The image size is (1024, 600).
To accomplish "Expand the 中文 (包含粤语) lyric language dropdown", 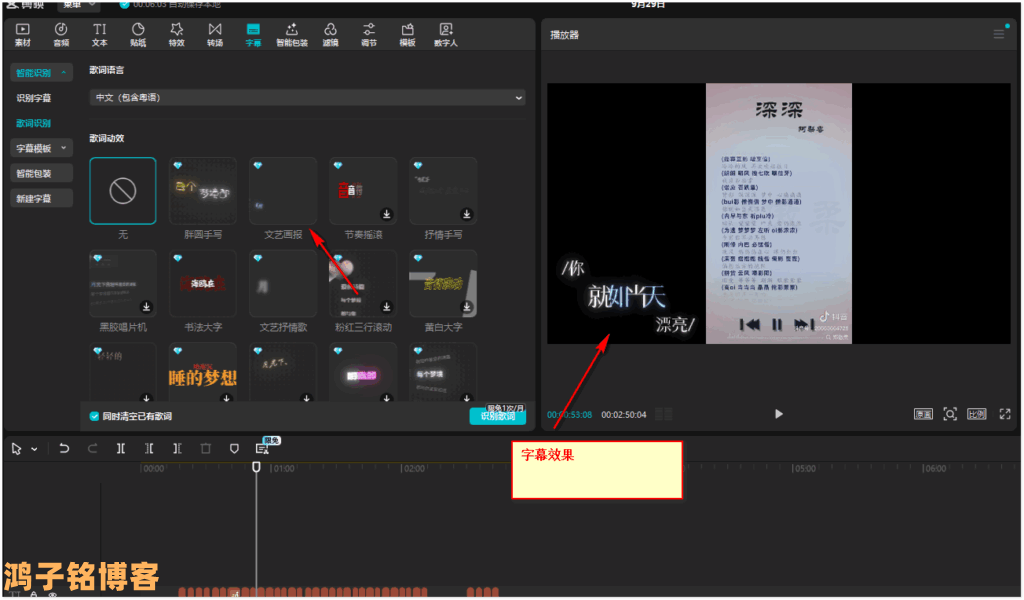I will (306, 98).
